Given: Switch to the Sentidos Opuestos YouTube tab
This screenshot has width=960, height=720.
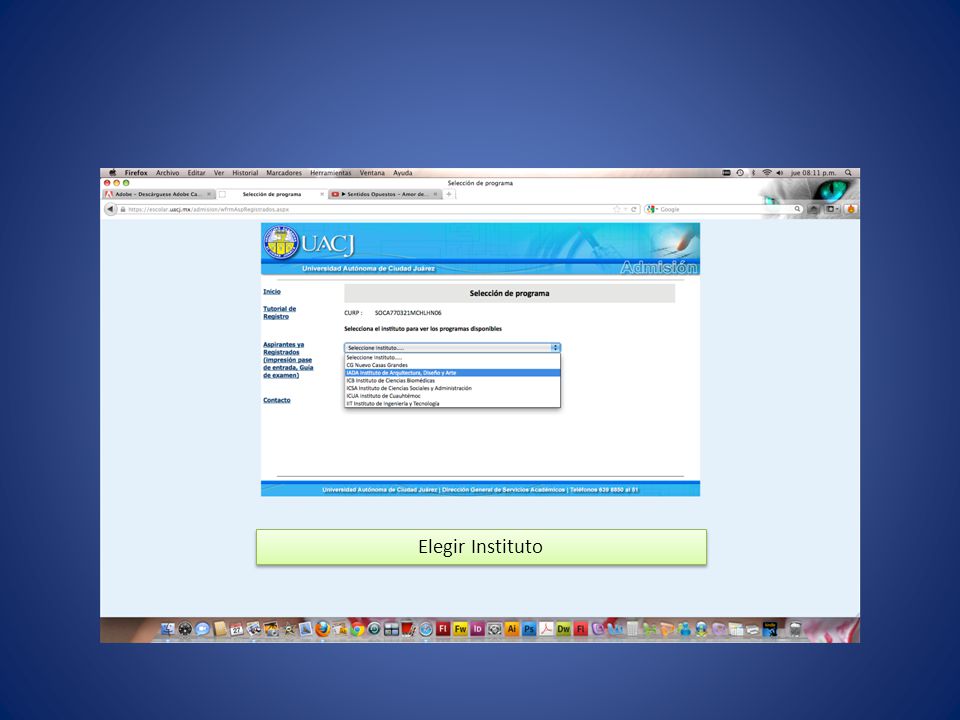Looking at the screenshot, I should [x=386, y=194].
